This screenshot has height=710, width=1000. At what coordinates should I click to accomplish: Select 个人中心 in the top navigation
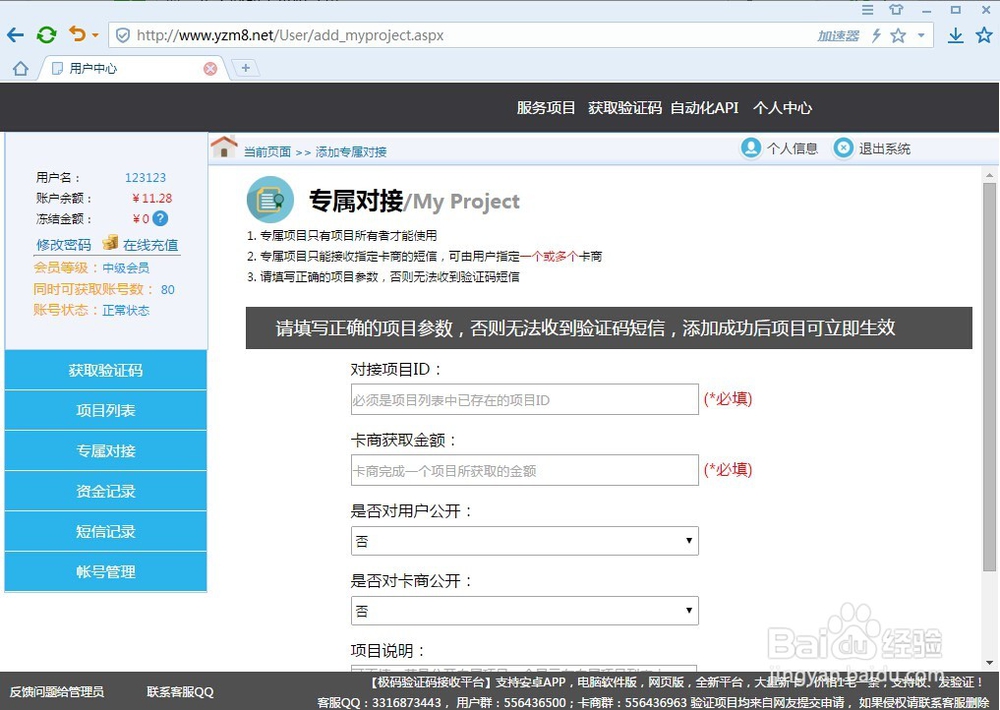click(782, 108)
